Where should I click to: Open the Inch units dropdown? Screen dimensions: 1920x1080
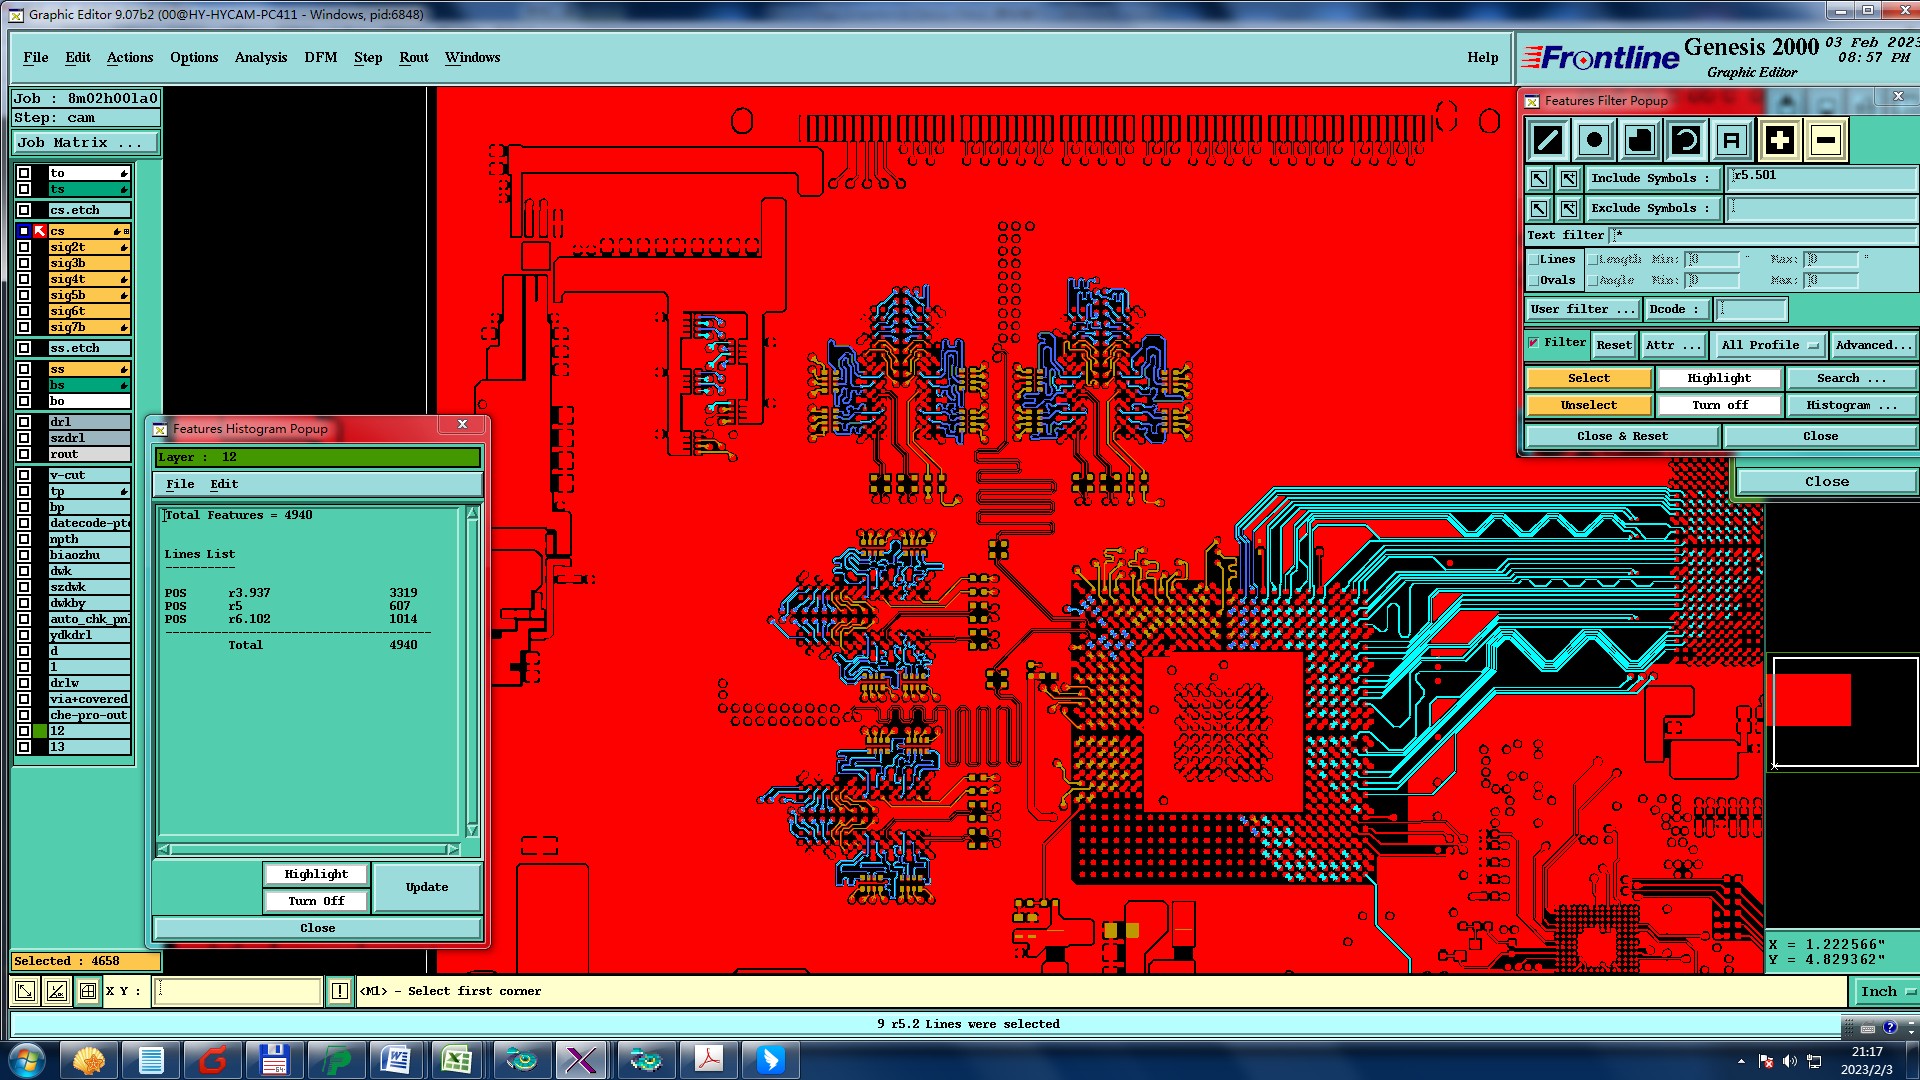pos(1886,991)
